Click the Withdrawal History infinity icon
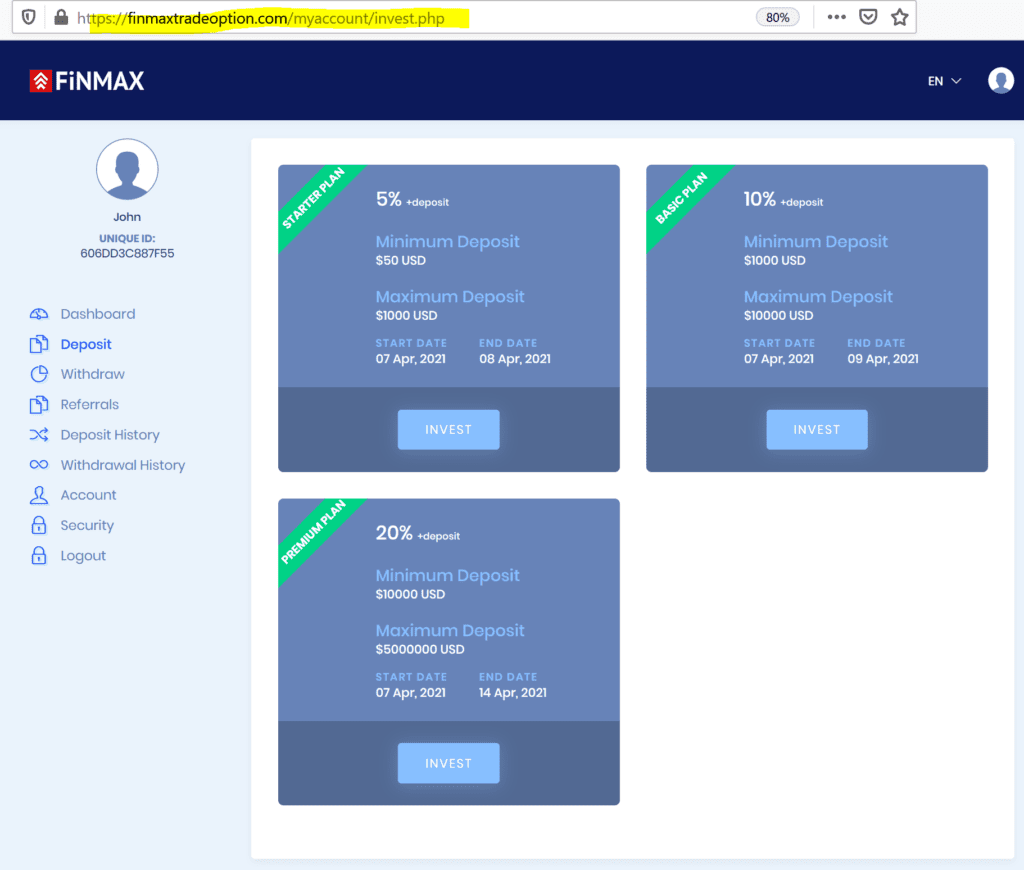Viewport: 1024px width, 870px height. [x=39, y=465]
